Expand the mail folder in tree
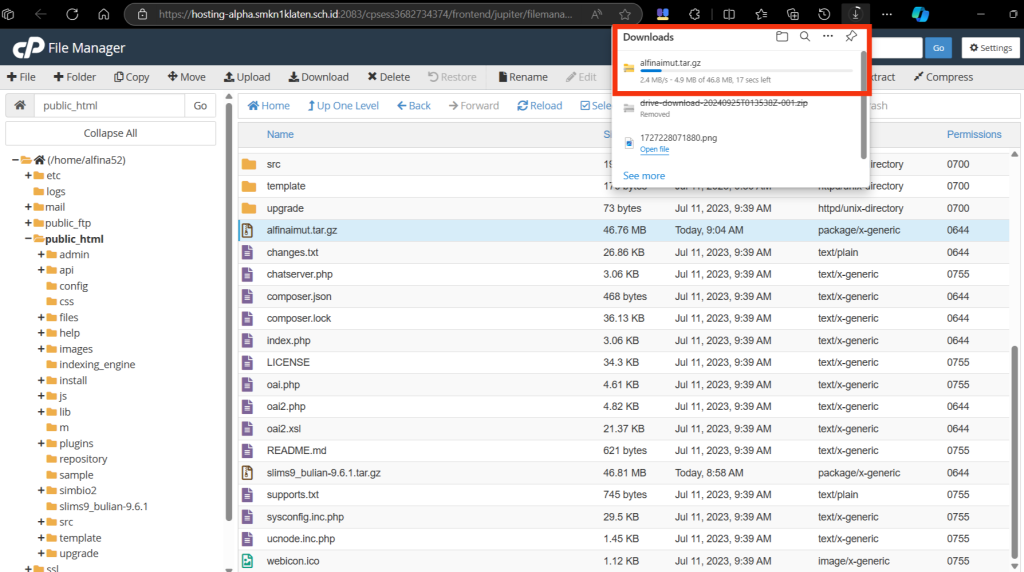Viewport: 1024px width, 572px height. 29,207
